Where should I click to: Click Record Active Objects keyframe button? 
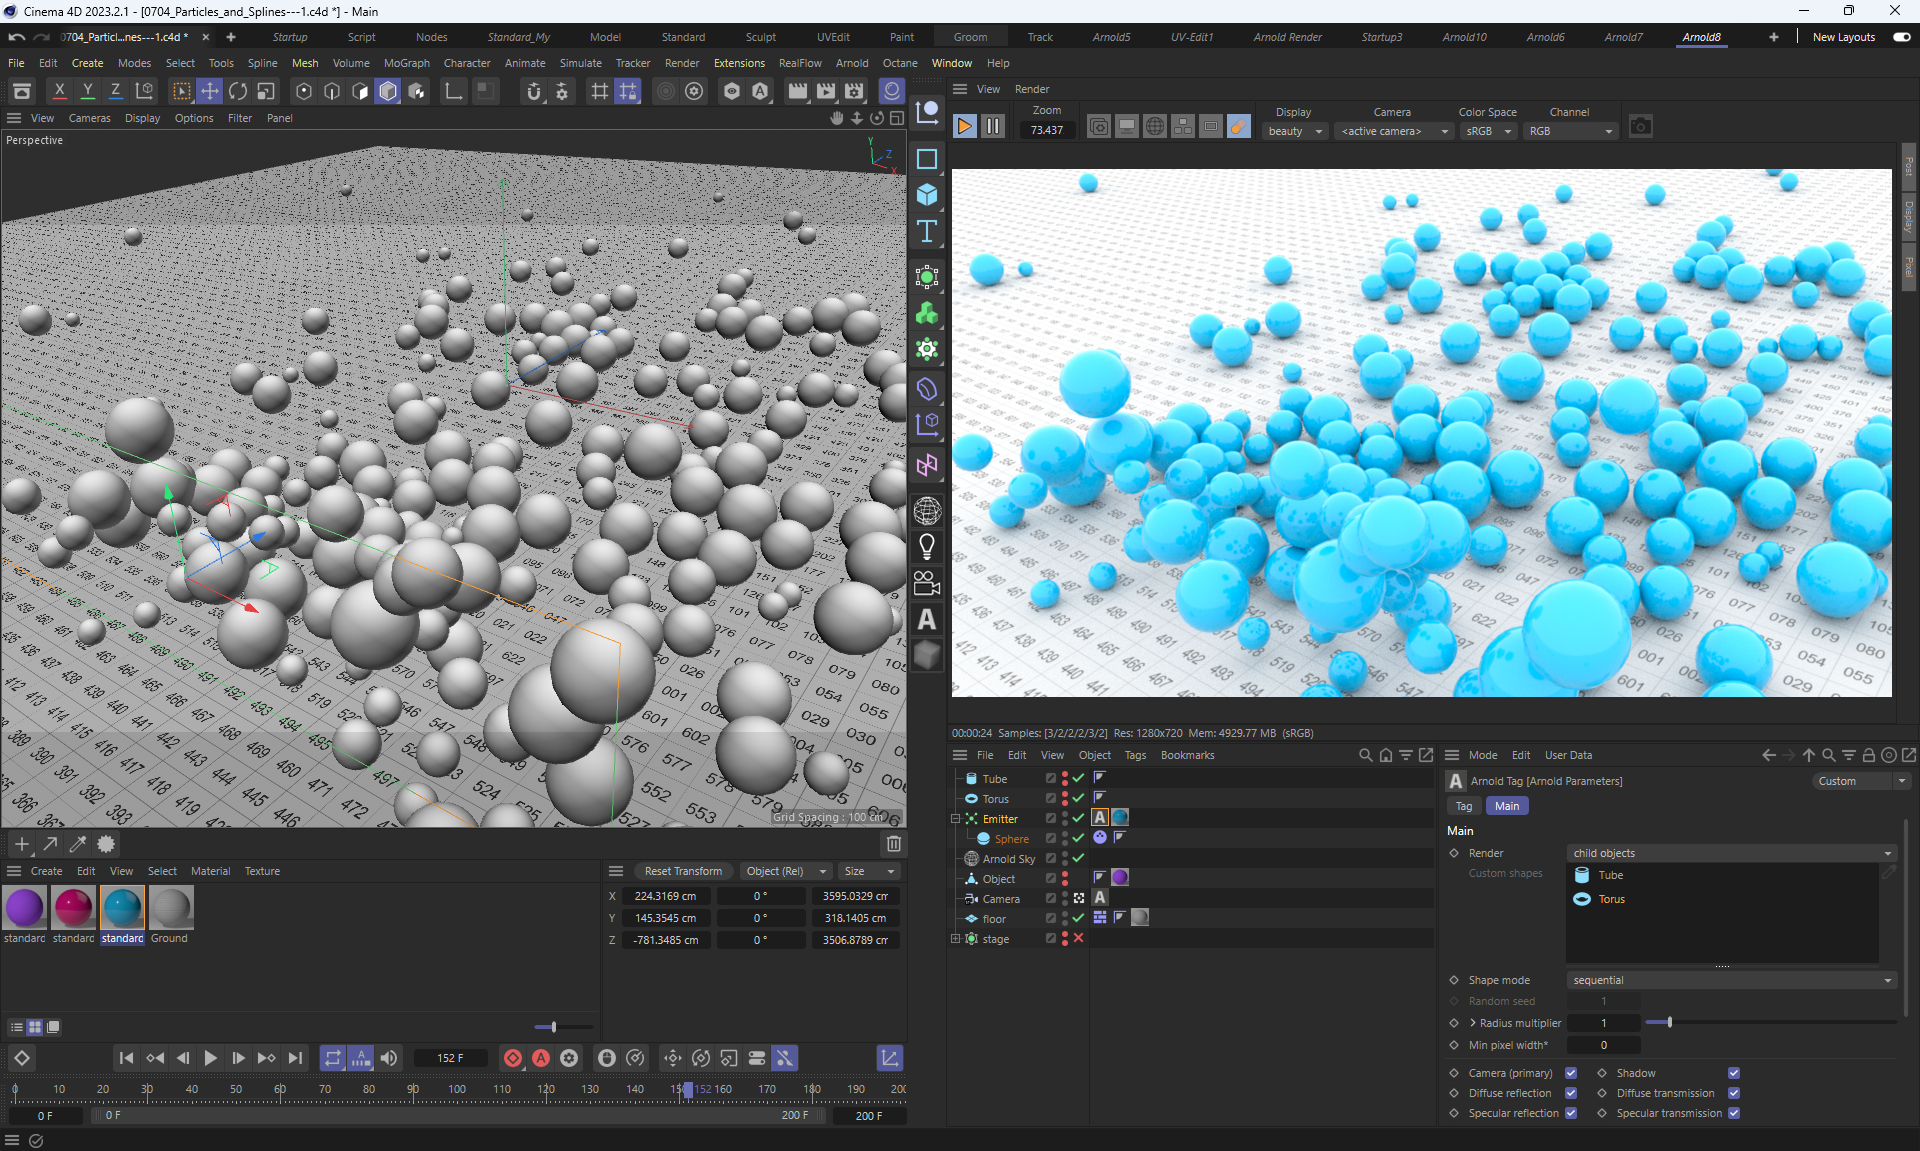click(x=513, y=1058)
